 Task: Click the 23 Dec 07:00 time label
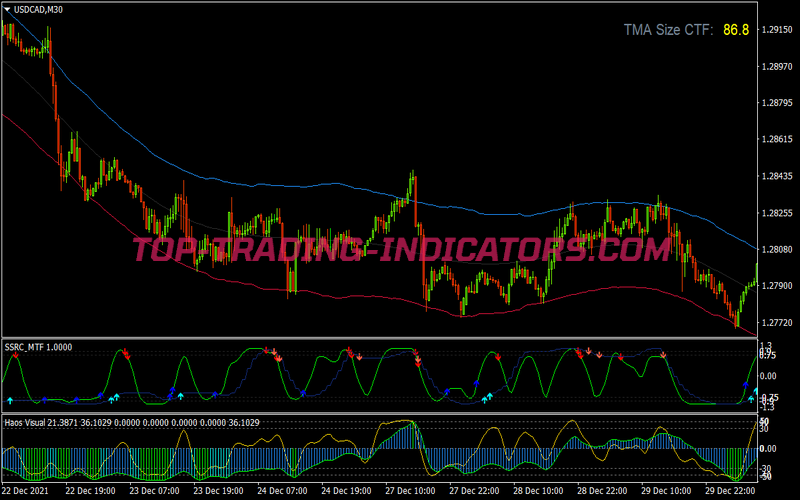click(154, 490)
